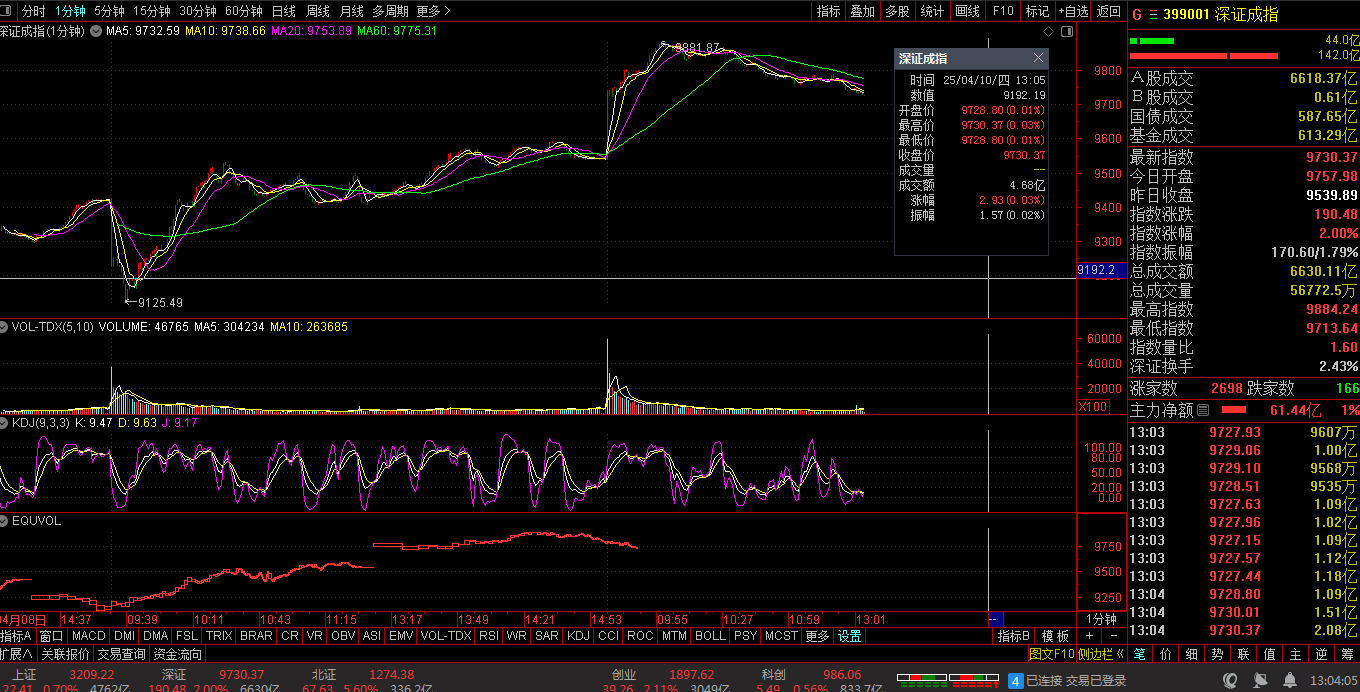Image resolution: width=1360 pixels, height=692 pixels.
Task: Zoom out with the minus button
Action: click(1114, 636)
